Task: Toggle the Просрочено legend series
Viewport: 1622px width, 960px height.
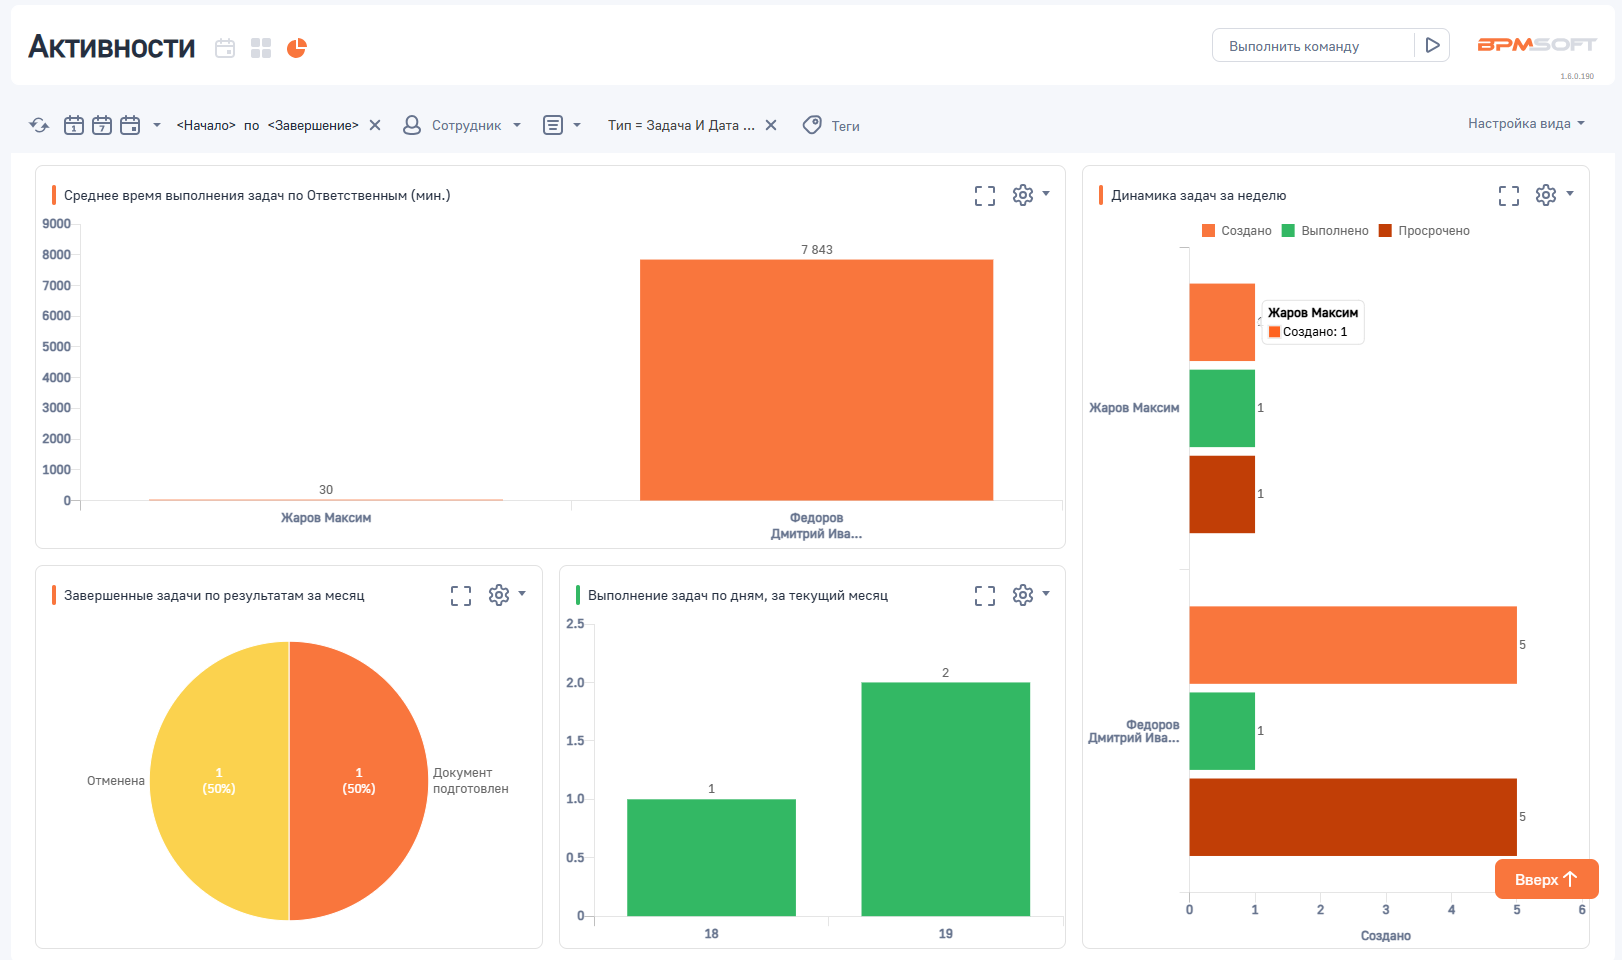Action: (x=1424, y=231)
